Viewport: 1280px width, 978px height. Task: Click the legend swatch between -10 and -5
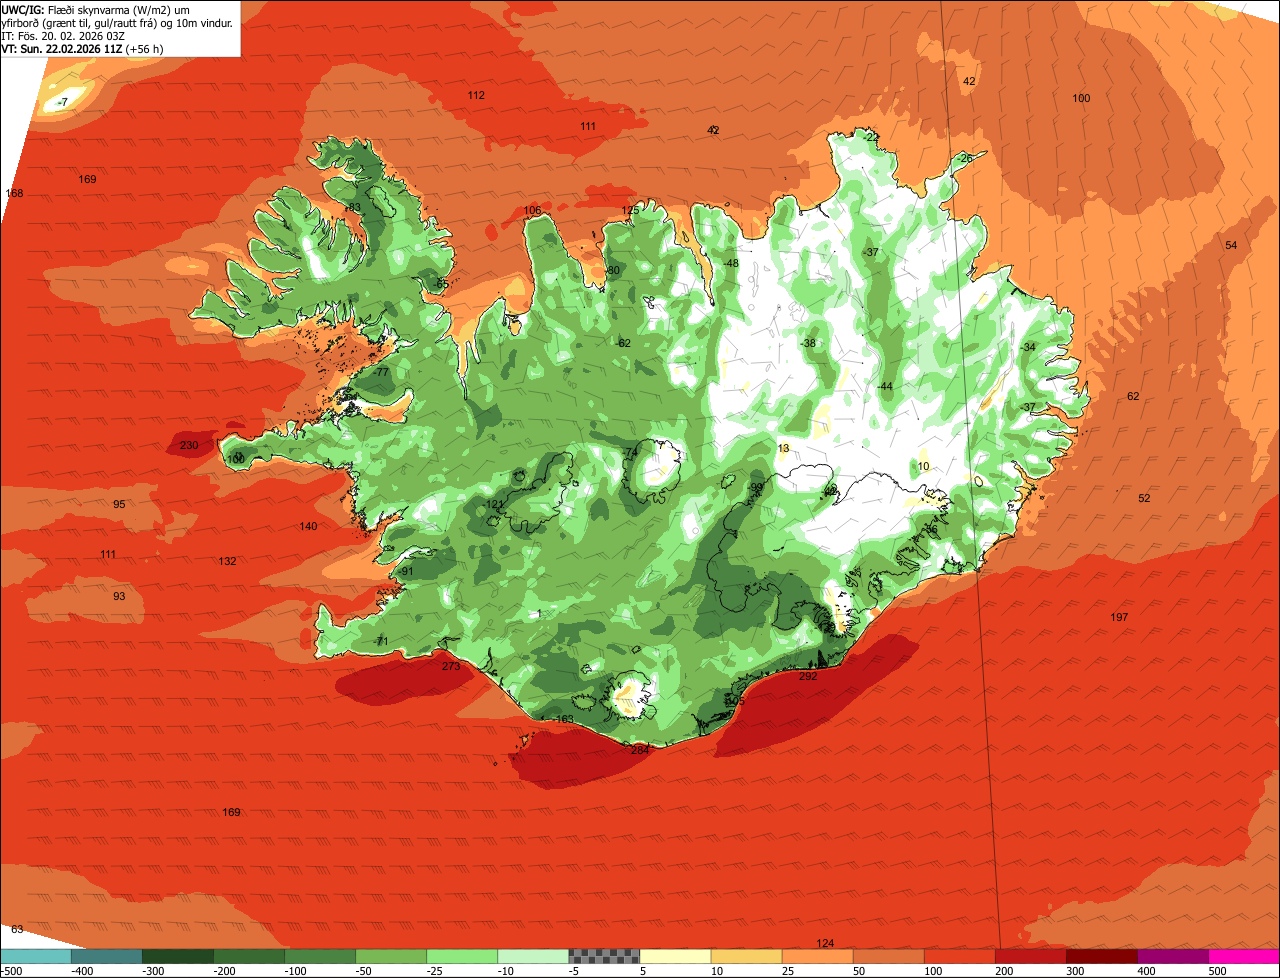pos(532,956)
